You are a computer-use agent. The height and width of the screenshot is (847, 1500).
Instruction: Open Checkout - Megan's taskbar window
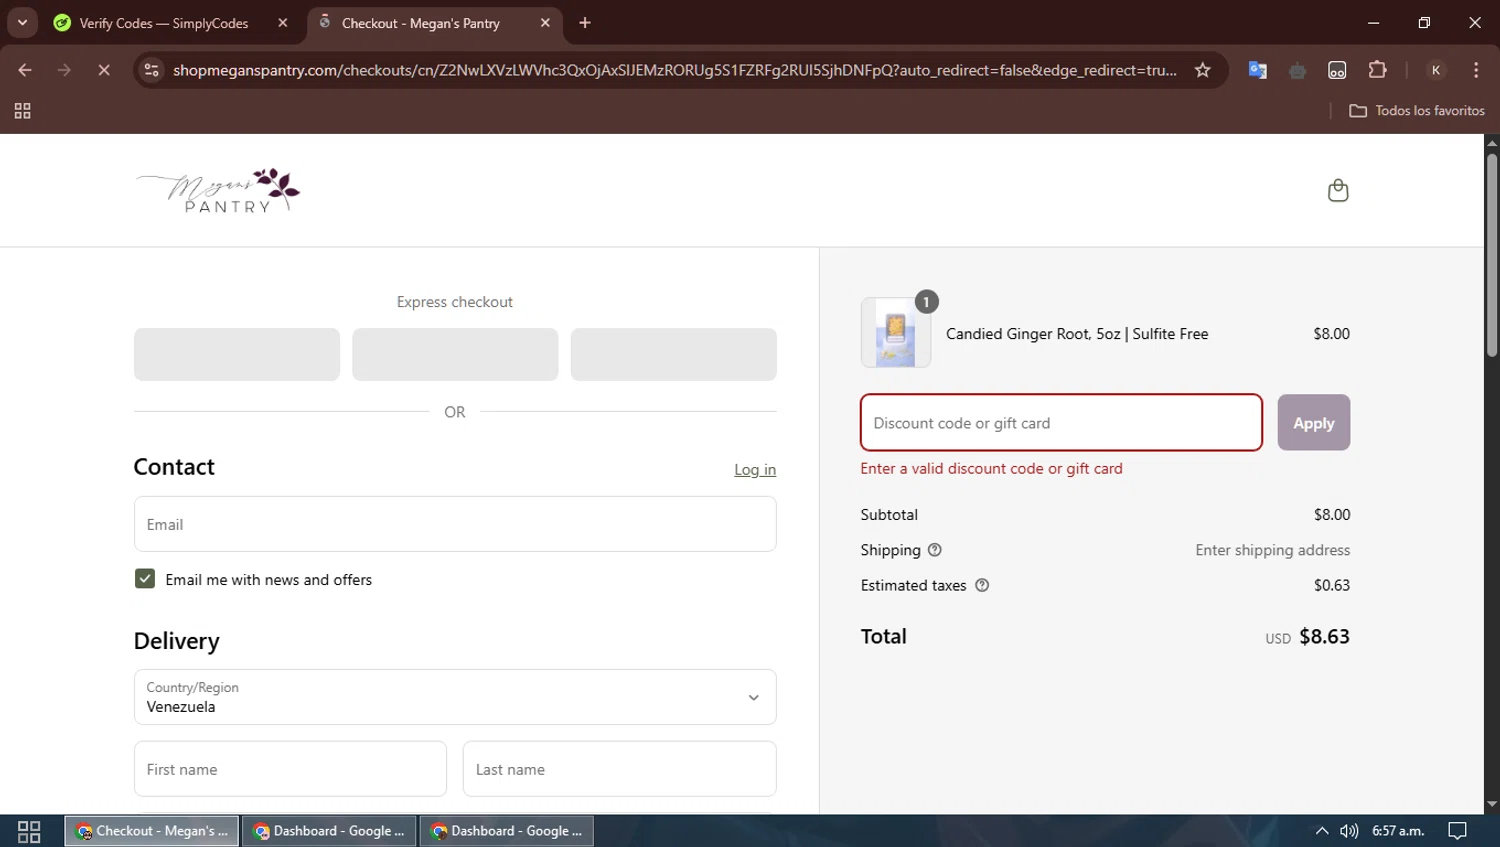pos(152,831)
